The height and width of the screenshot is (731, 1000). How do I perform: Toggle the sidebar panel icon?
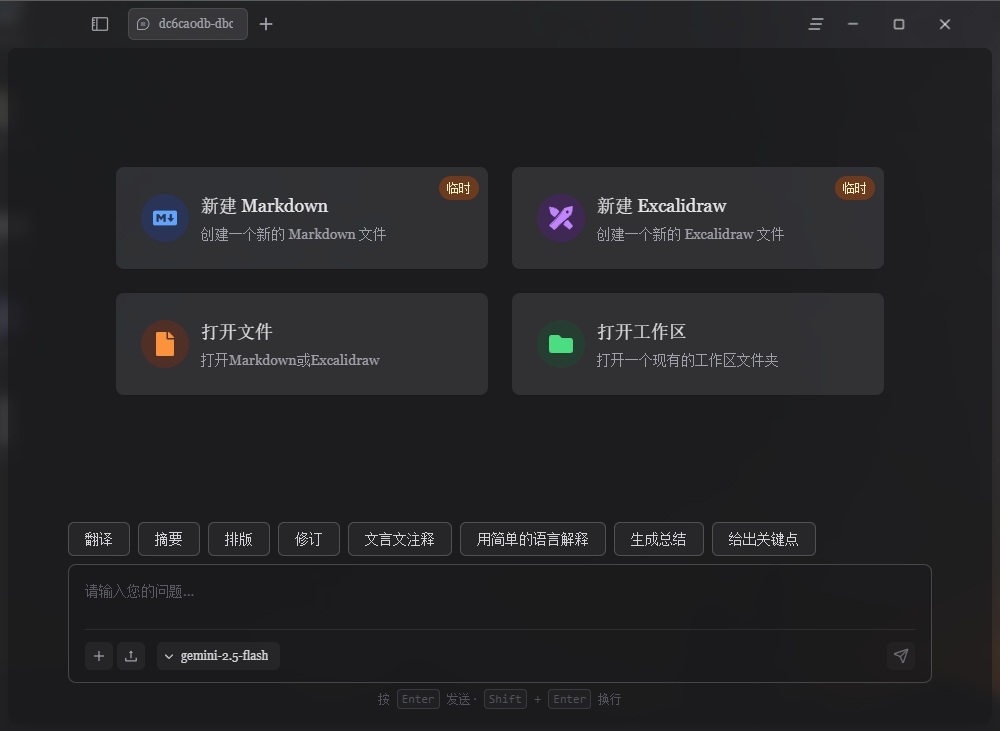(x=99, y=23)
